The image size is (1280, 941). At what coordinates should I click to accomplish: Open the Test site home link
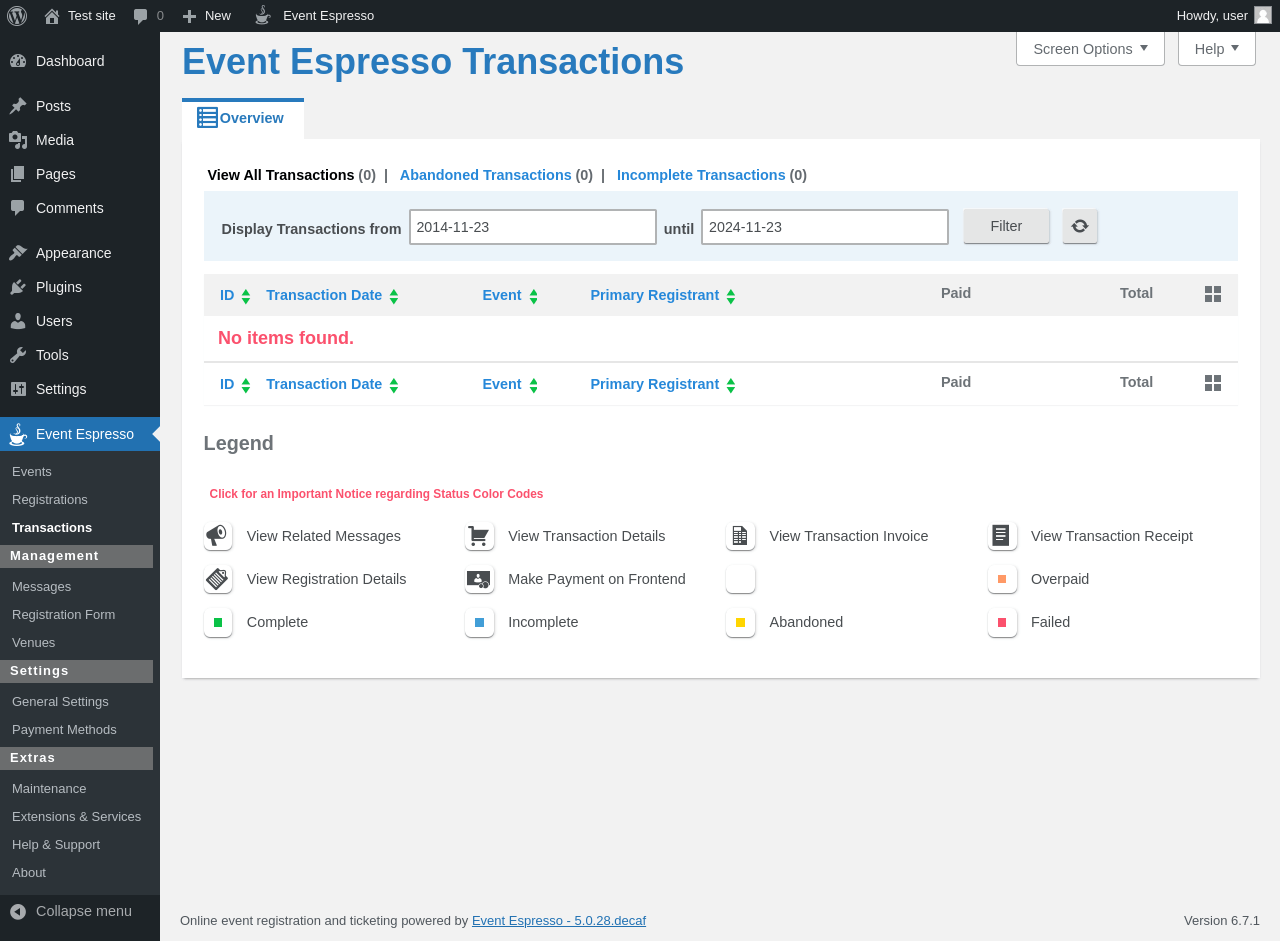click(x=80, y=15)
